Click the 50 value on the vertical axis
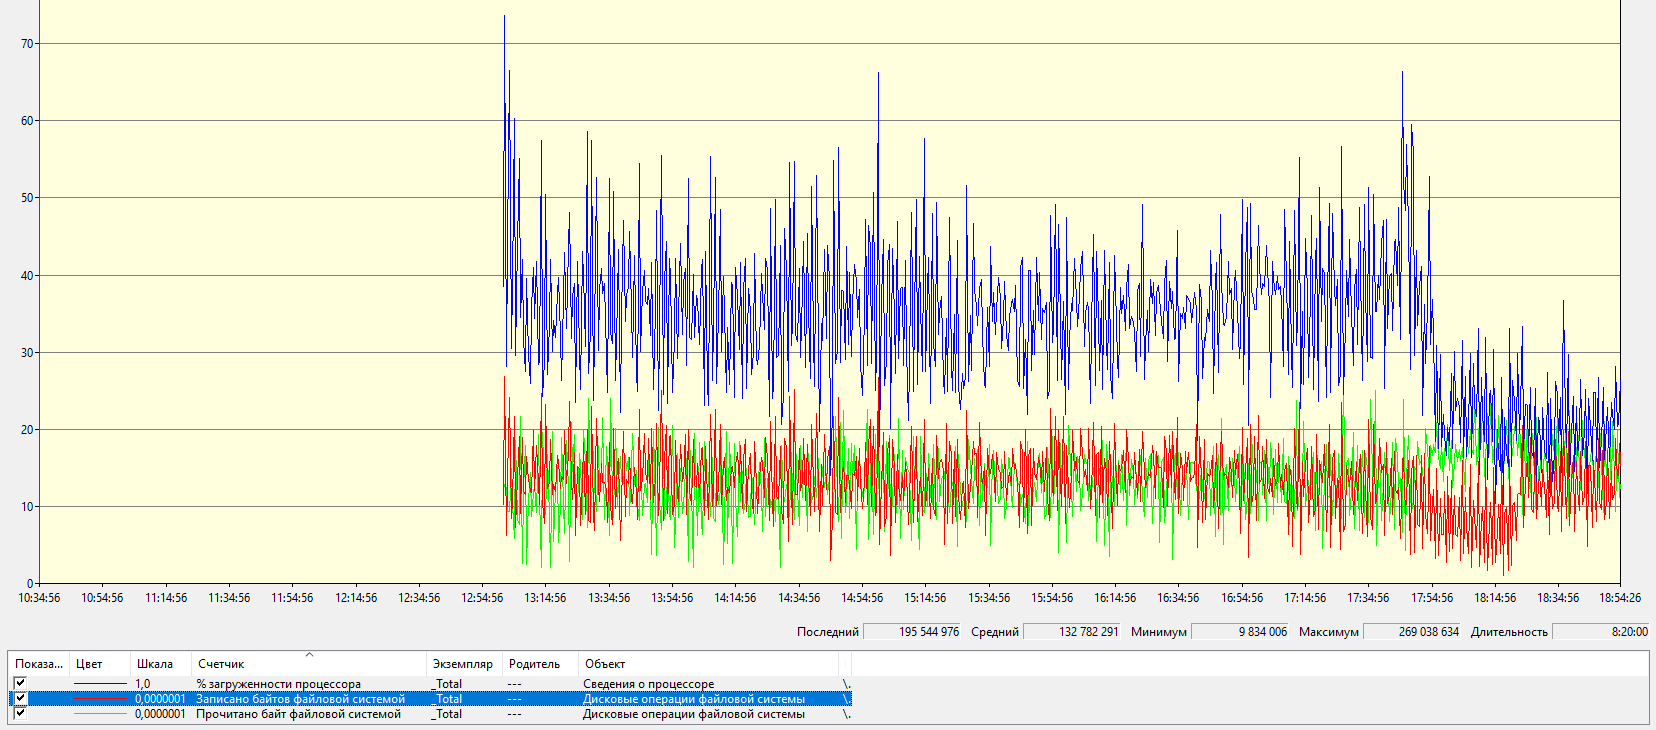Screen dimensions: 1656x730 click(x=27, y=198)
